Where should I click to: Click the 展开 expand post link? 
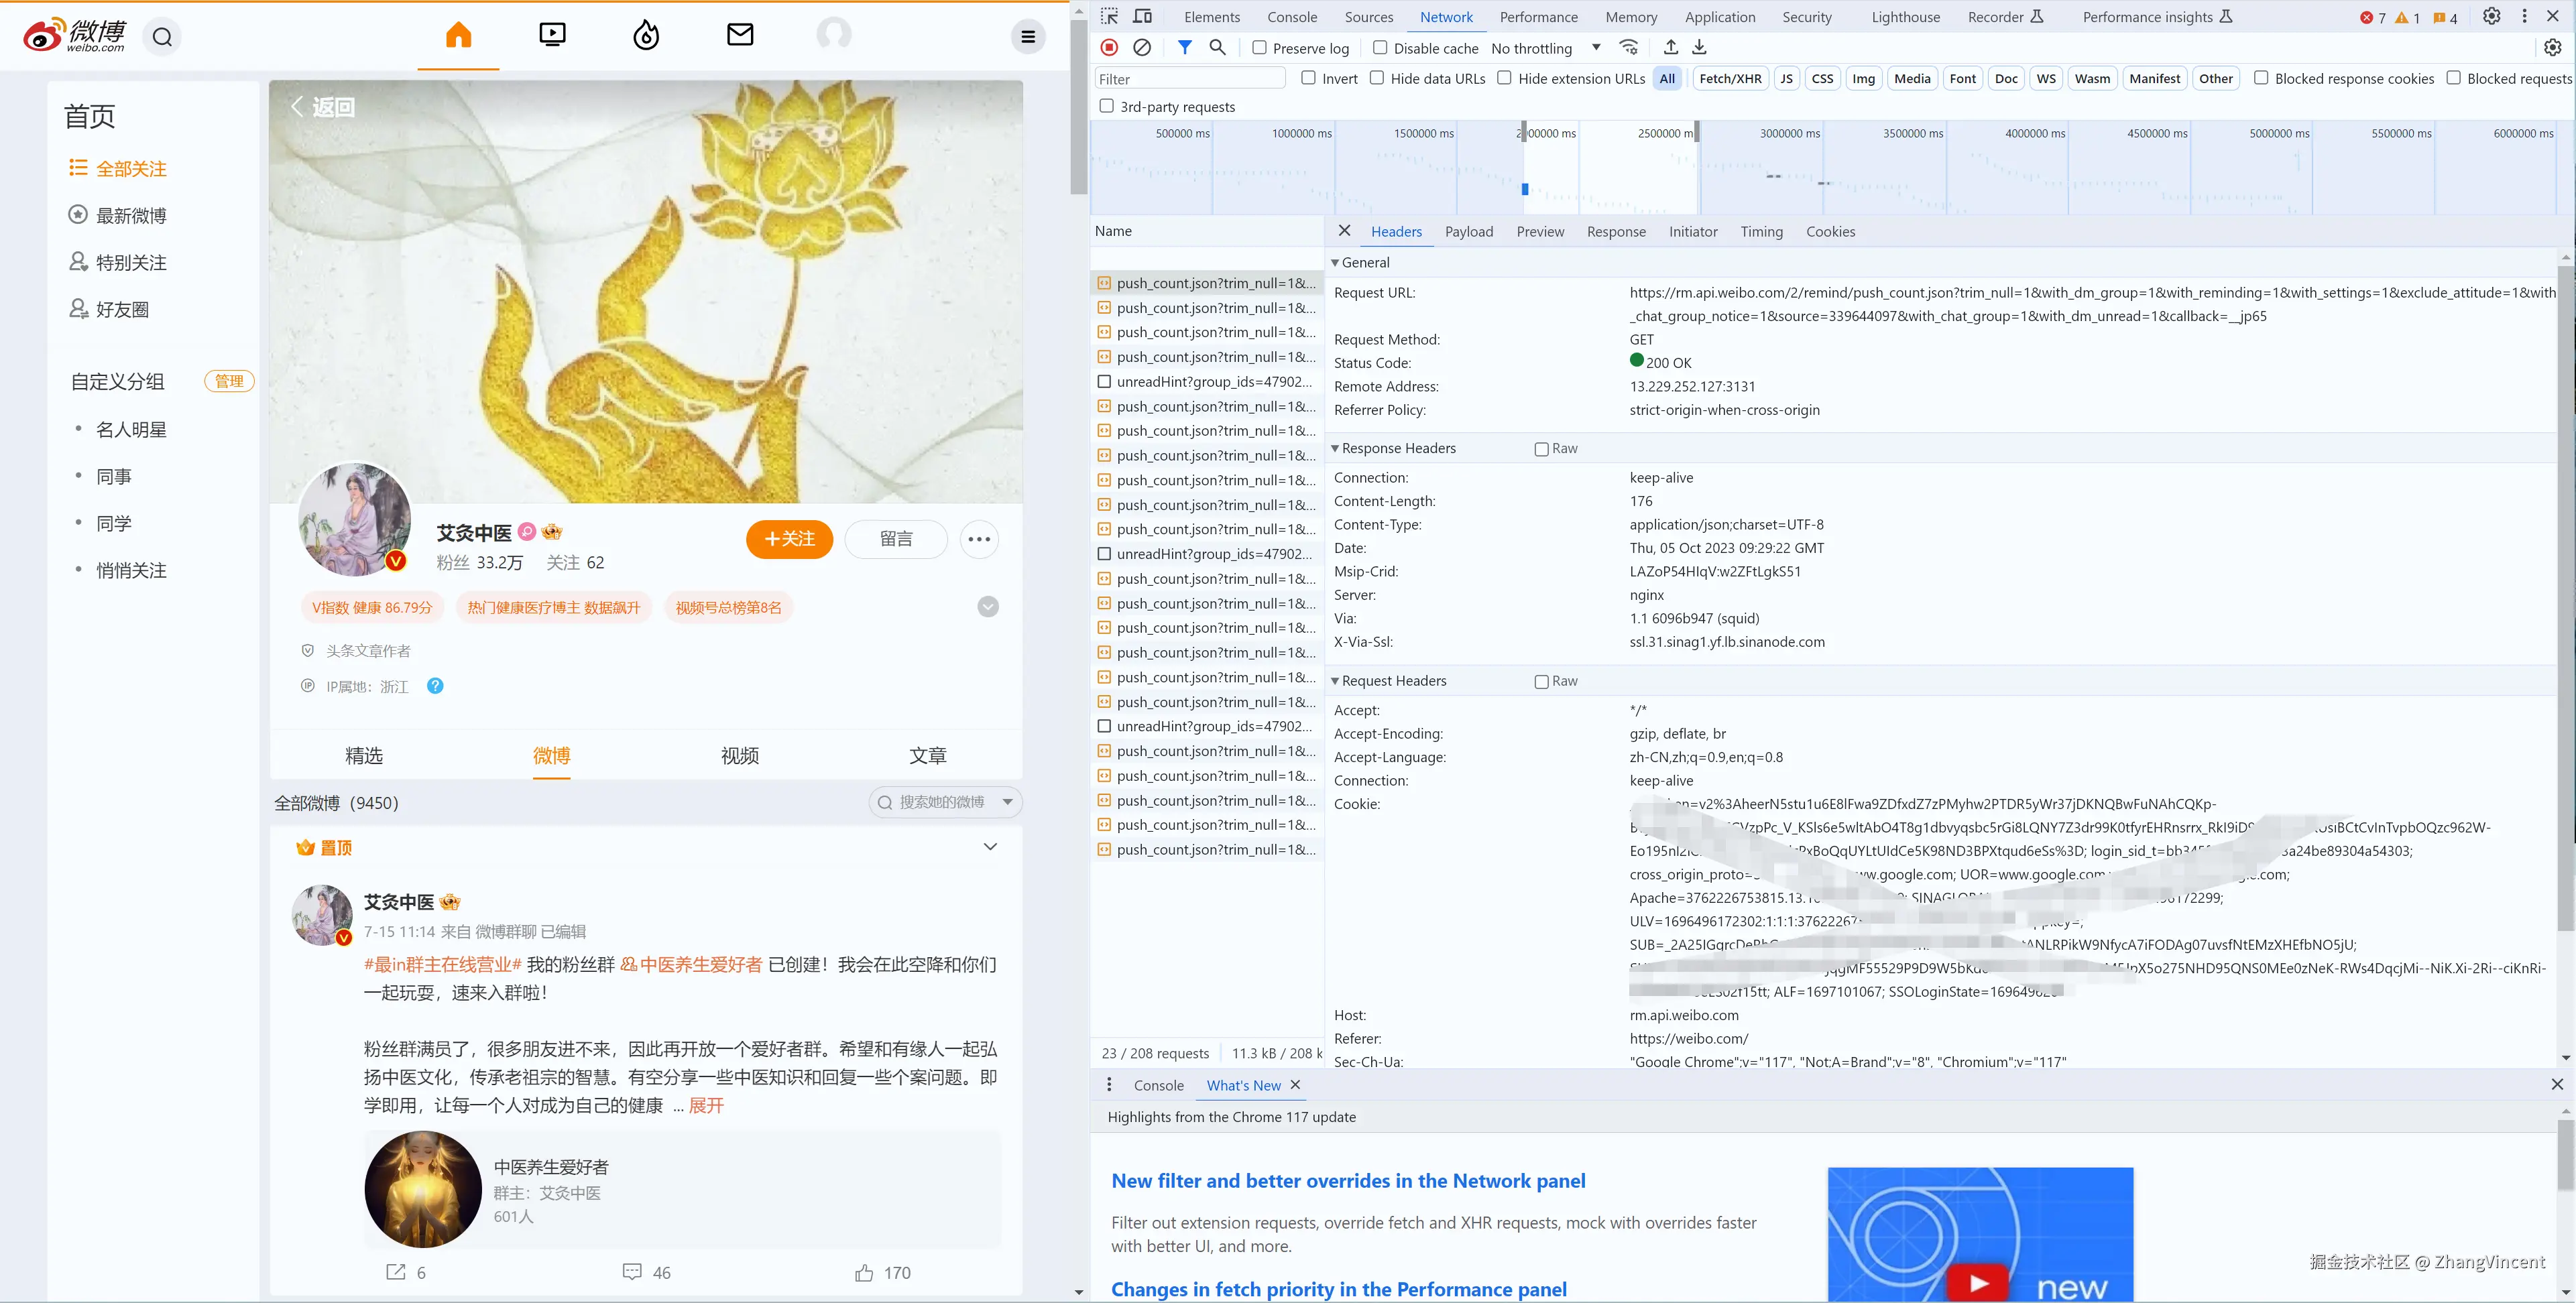(706, 1105)
